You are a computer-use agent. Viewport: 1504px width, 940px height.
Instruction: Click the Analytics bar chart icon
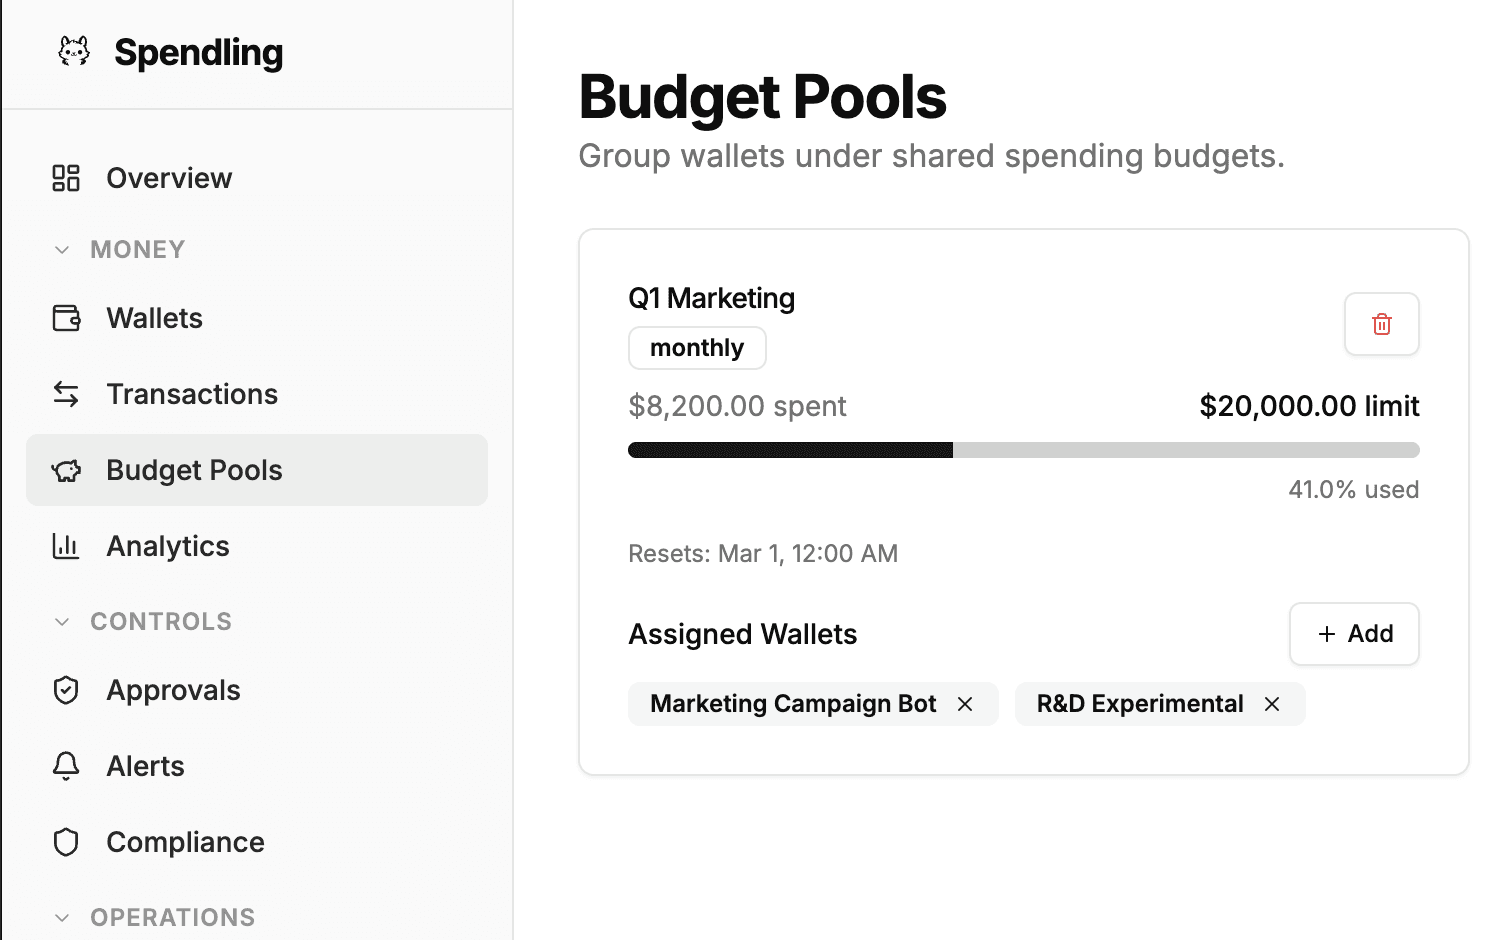click(66, 546)
